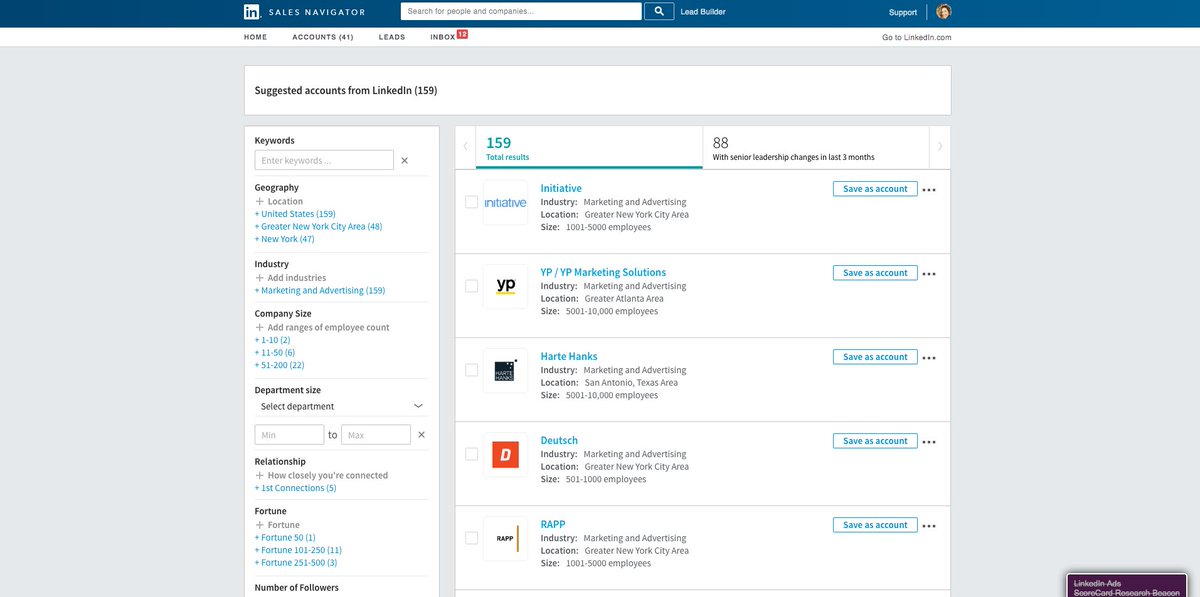Add industries filter plus icon

260,278
